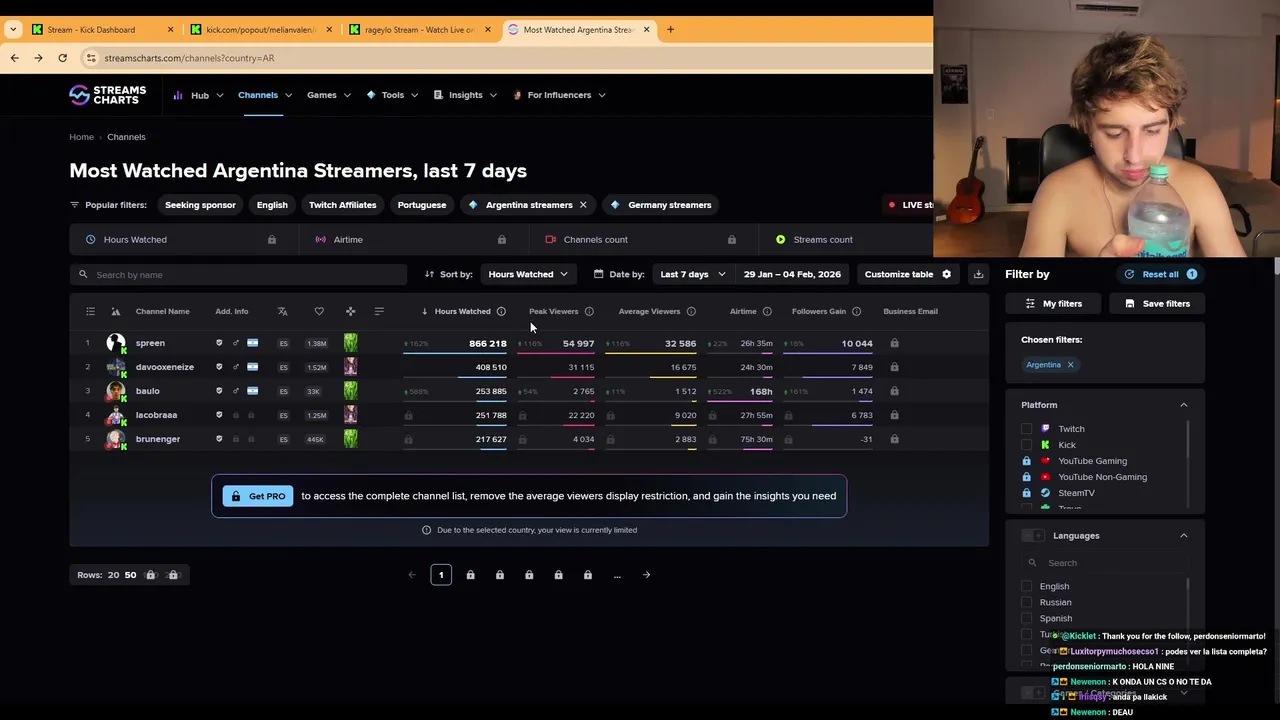Viewport: 1280px width, 720px height.
Task: Click the info icon next to Followers Gain
Action: point(856,311)
